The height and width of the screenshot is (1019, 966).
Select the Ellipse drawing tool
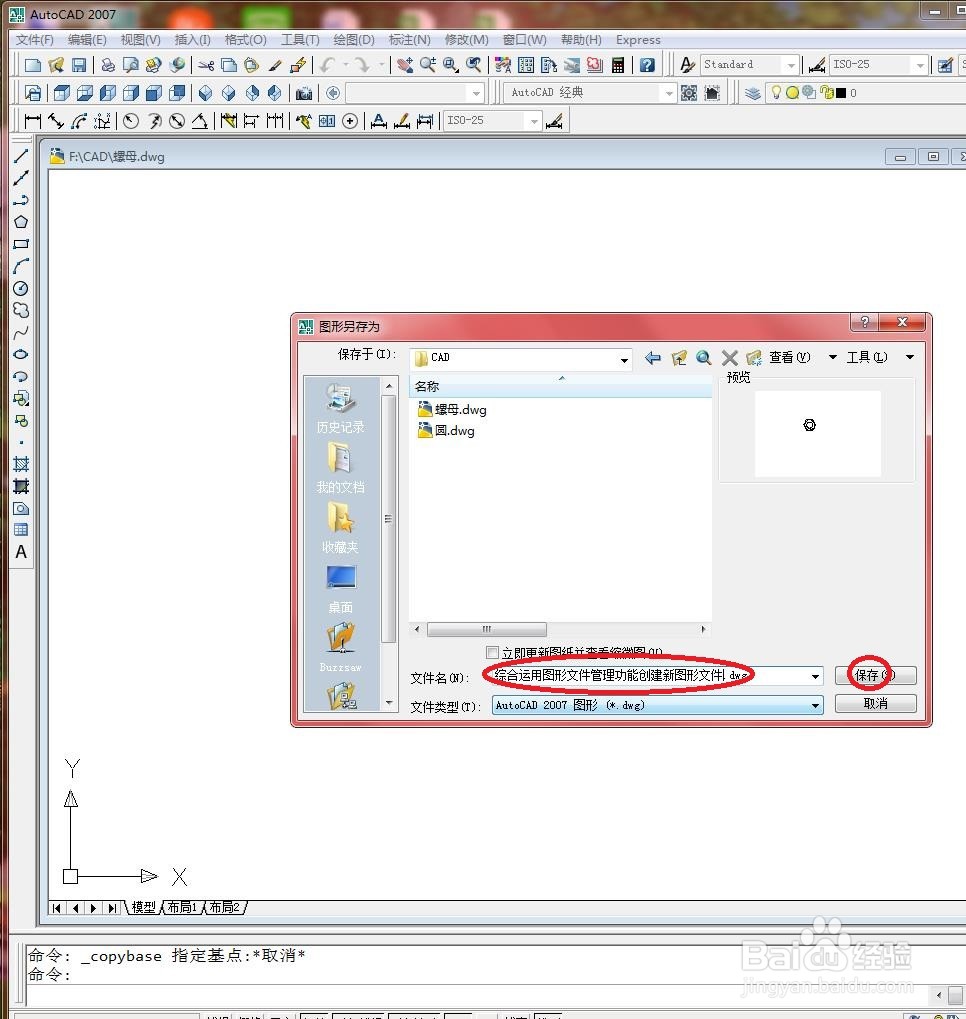tap(21, 355)
